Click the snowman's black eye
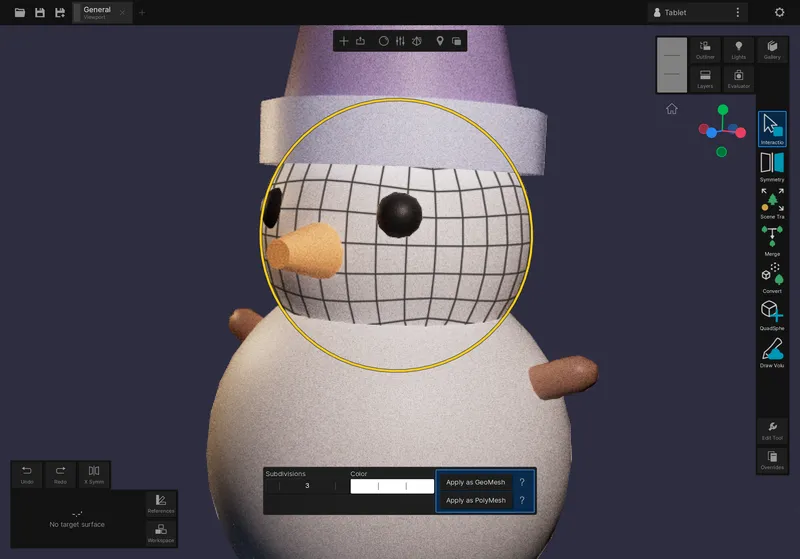 [399, 215]
